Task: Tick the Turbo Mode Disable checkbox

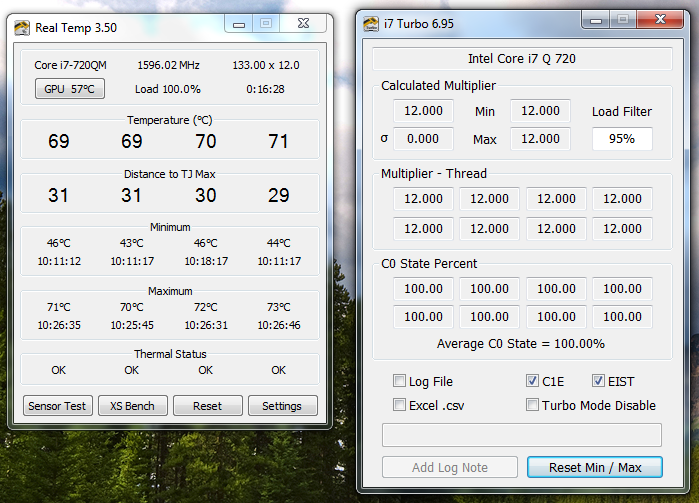Action: click(x=532, y=405)
